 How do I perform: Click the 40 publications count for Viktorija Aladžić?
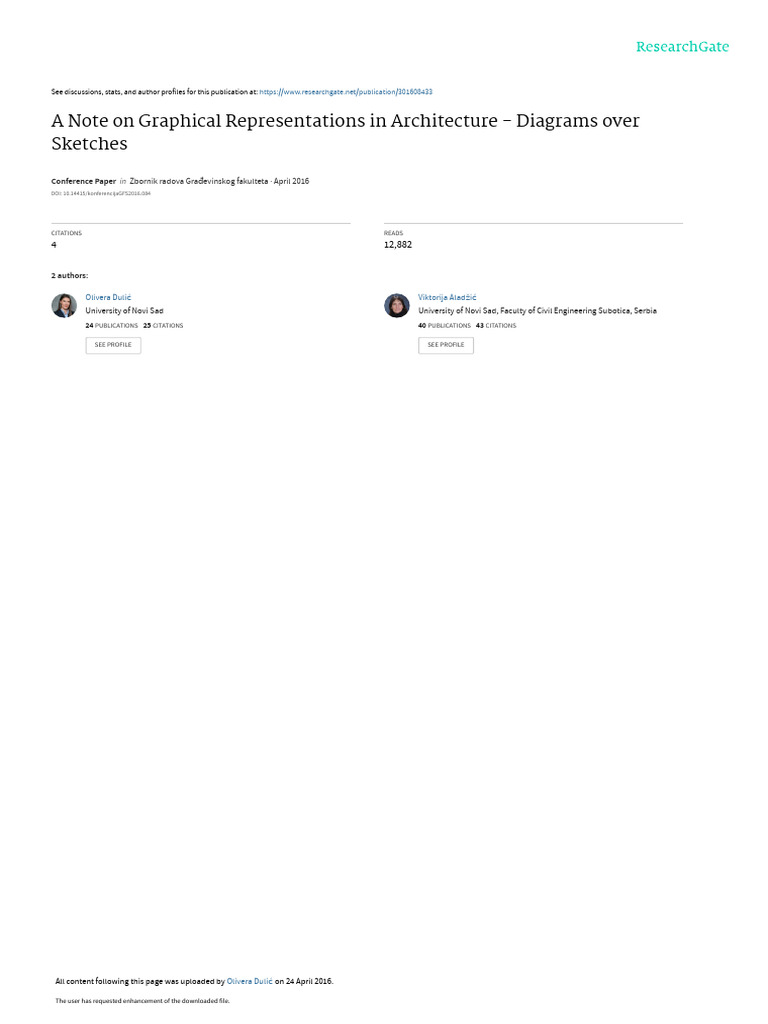click(444, 325)
